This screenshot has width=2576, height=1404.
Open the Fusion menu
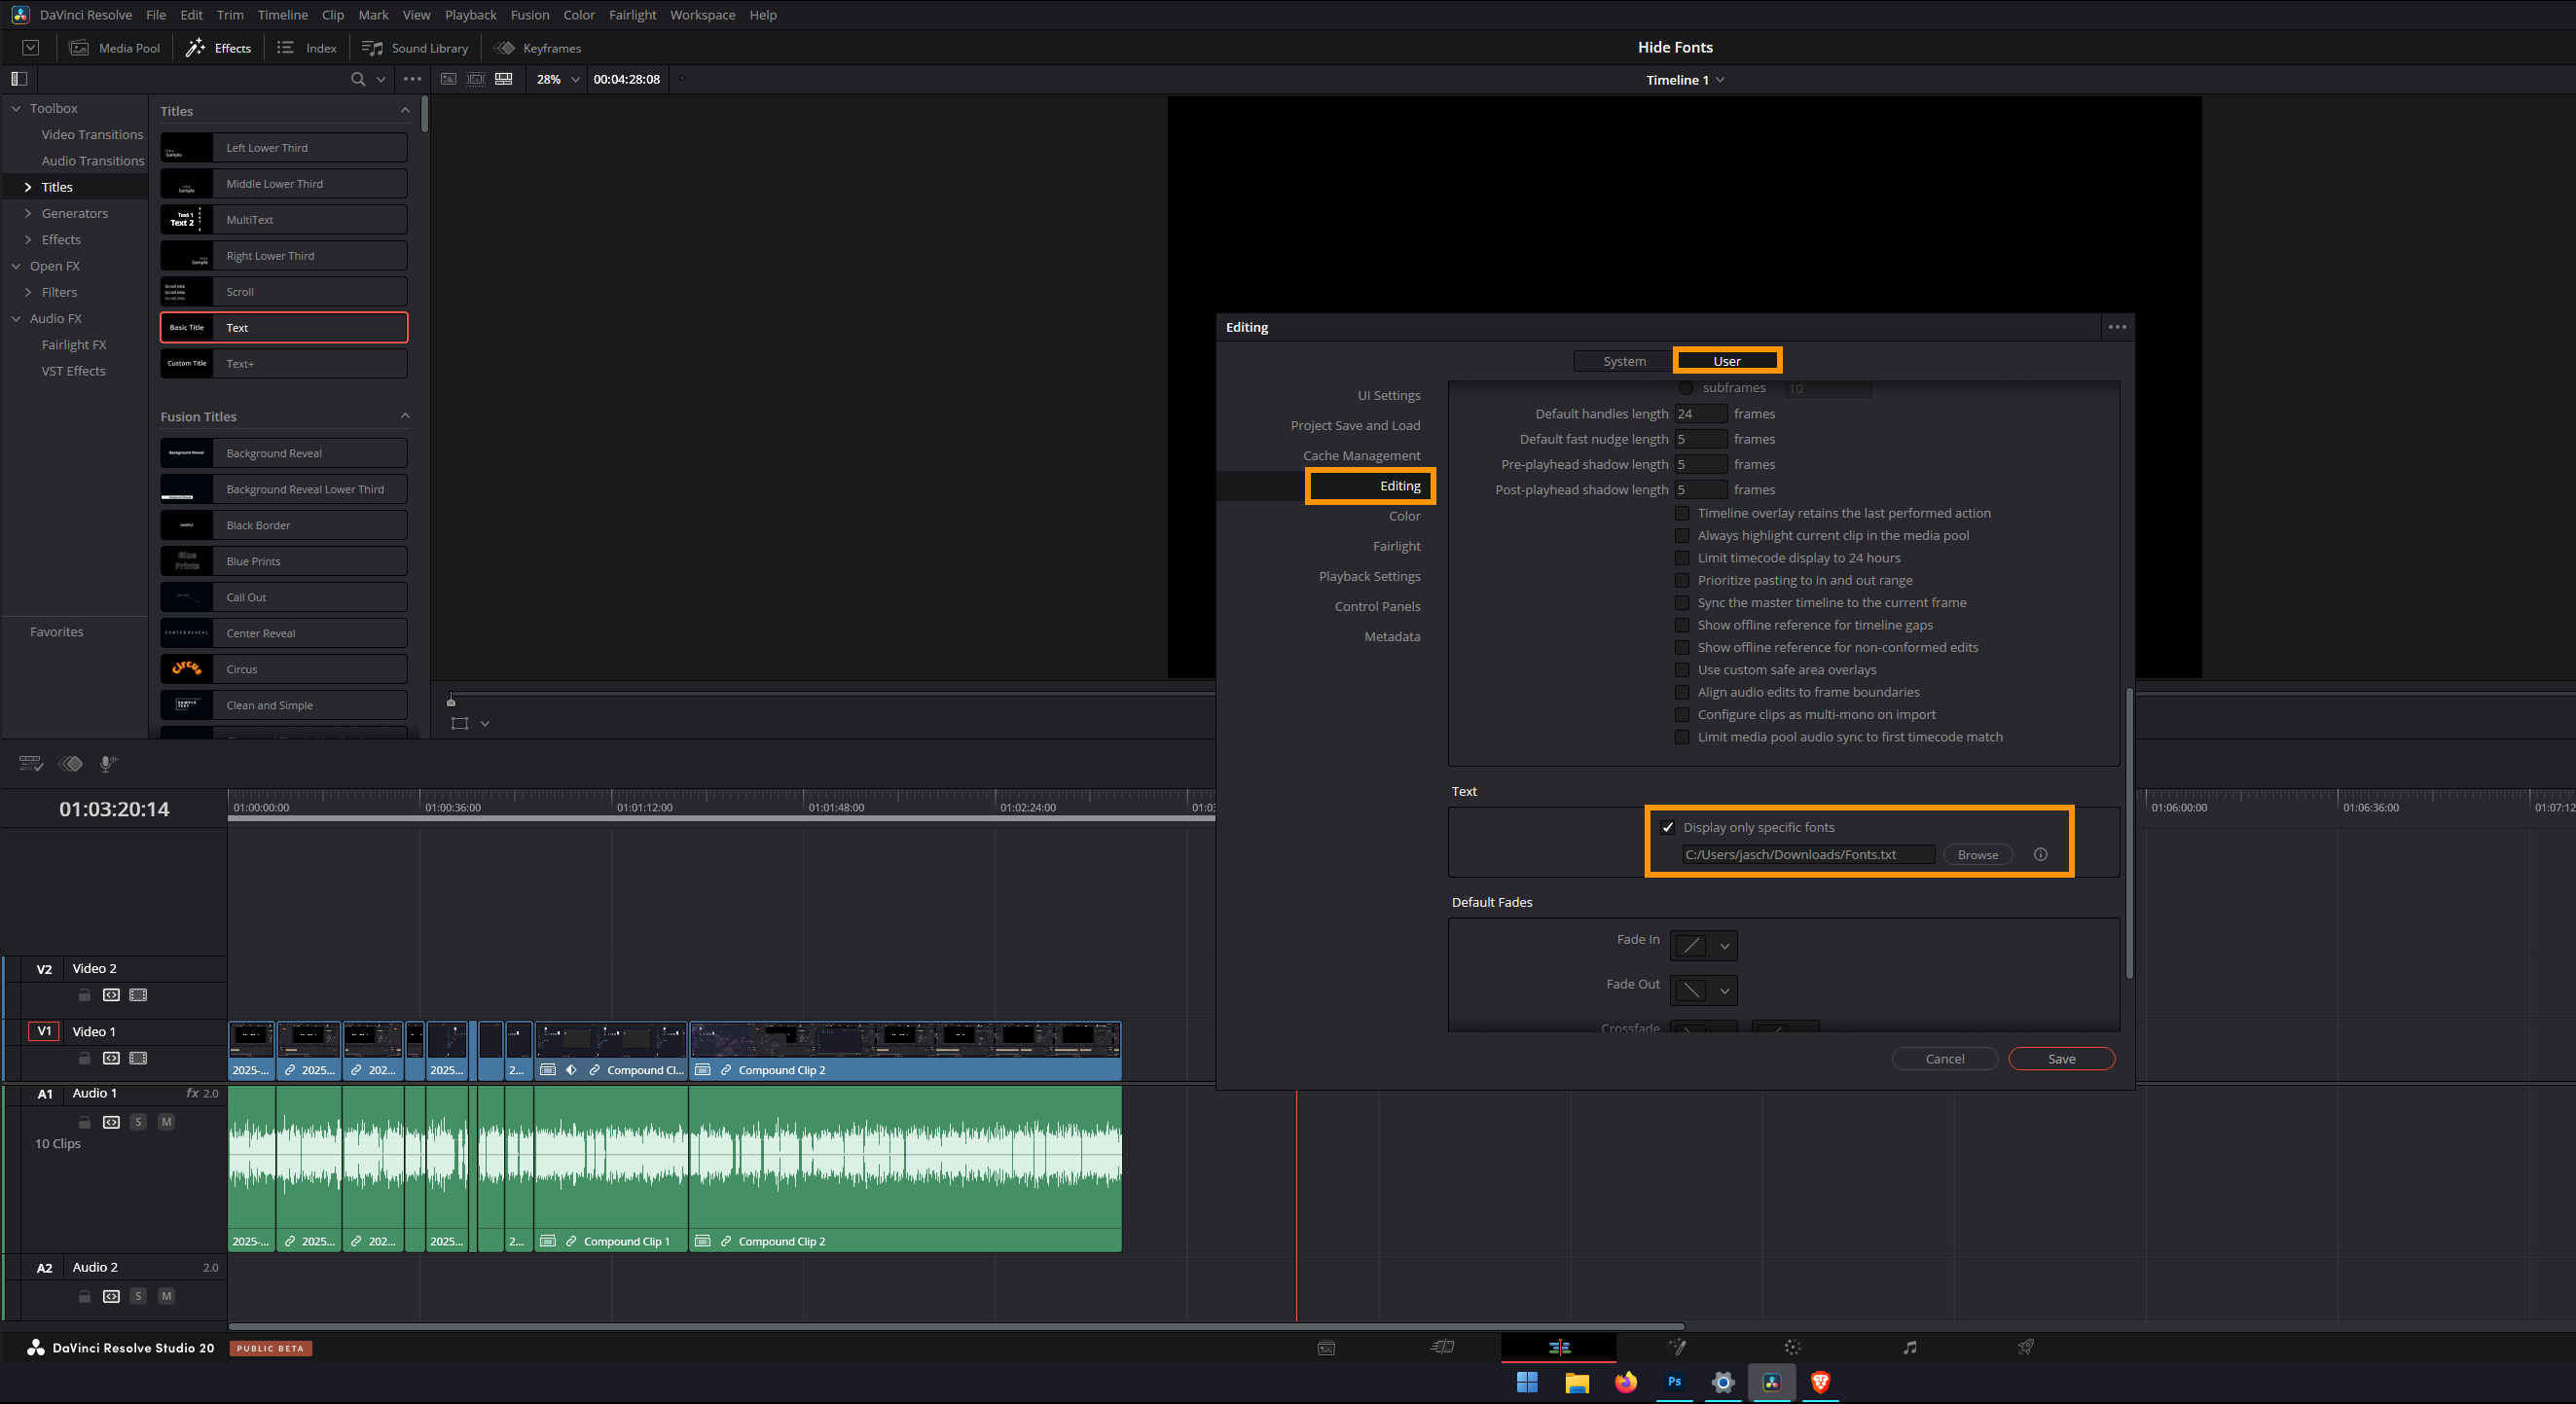(x=529, y=15)
